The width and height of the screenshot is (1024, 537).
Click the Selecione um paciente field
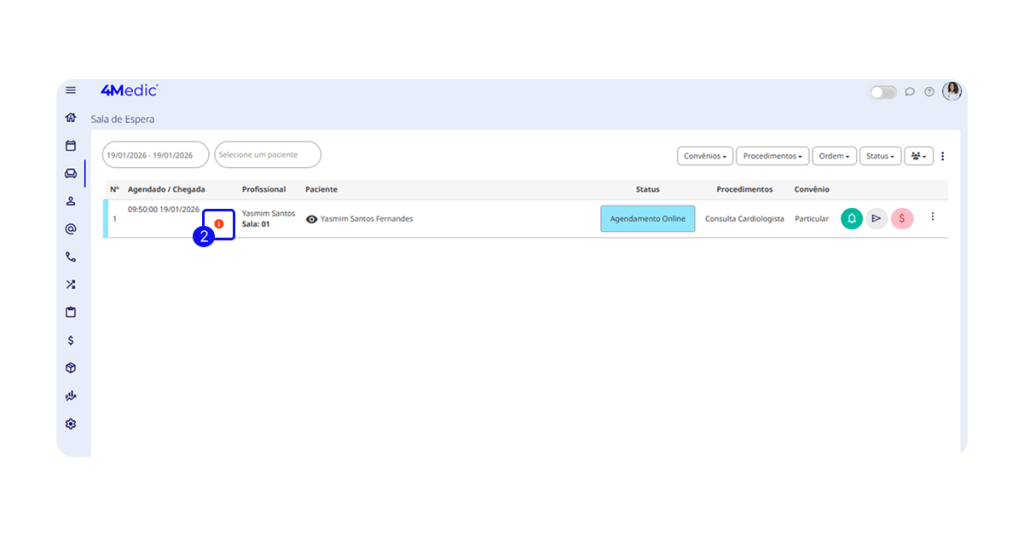point(267,155)
